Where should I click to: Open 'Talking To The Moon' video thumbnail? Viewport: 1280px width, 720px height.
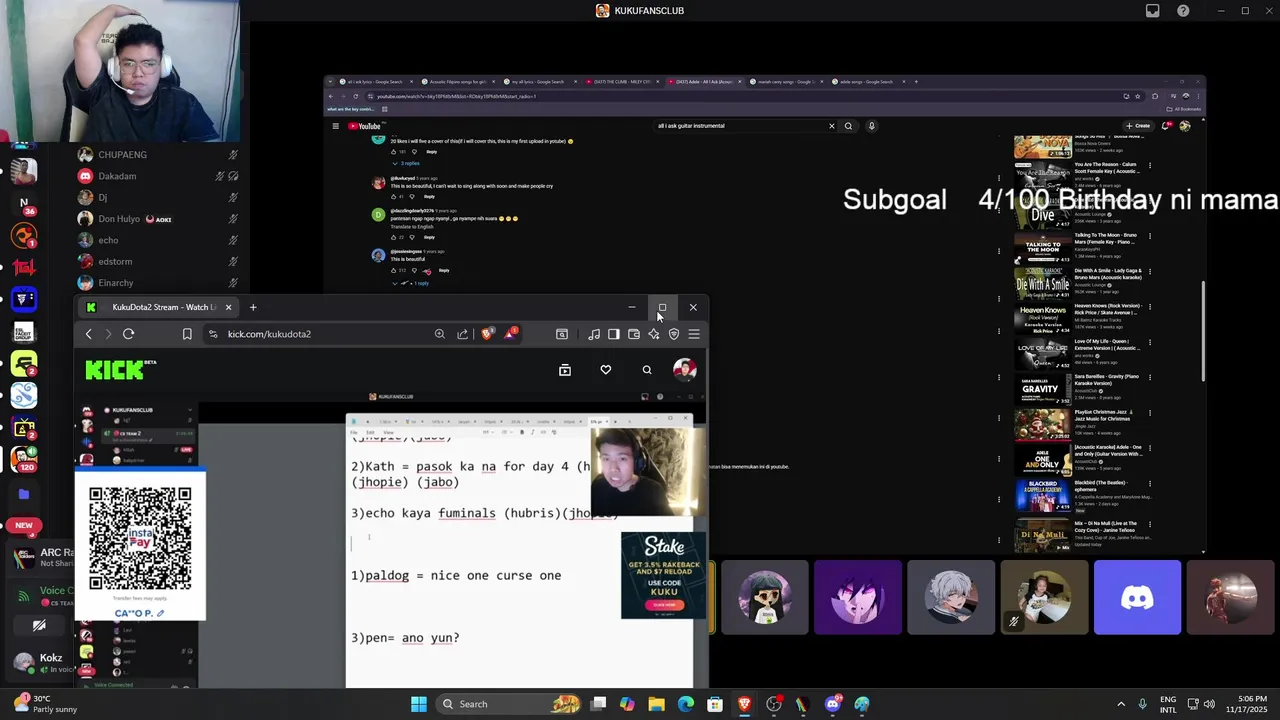coord(1042,246)
